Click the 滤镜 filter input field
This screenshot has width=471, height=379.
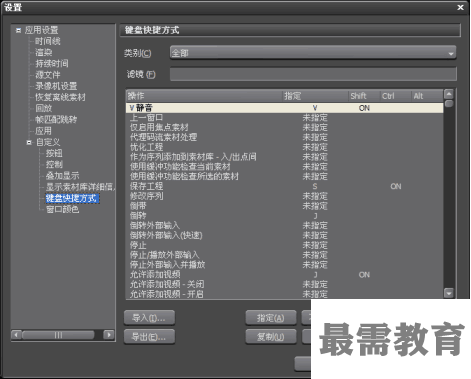[x=313, y=74]
